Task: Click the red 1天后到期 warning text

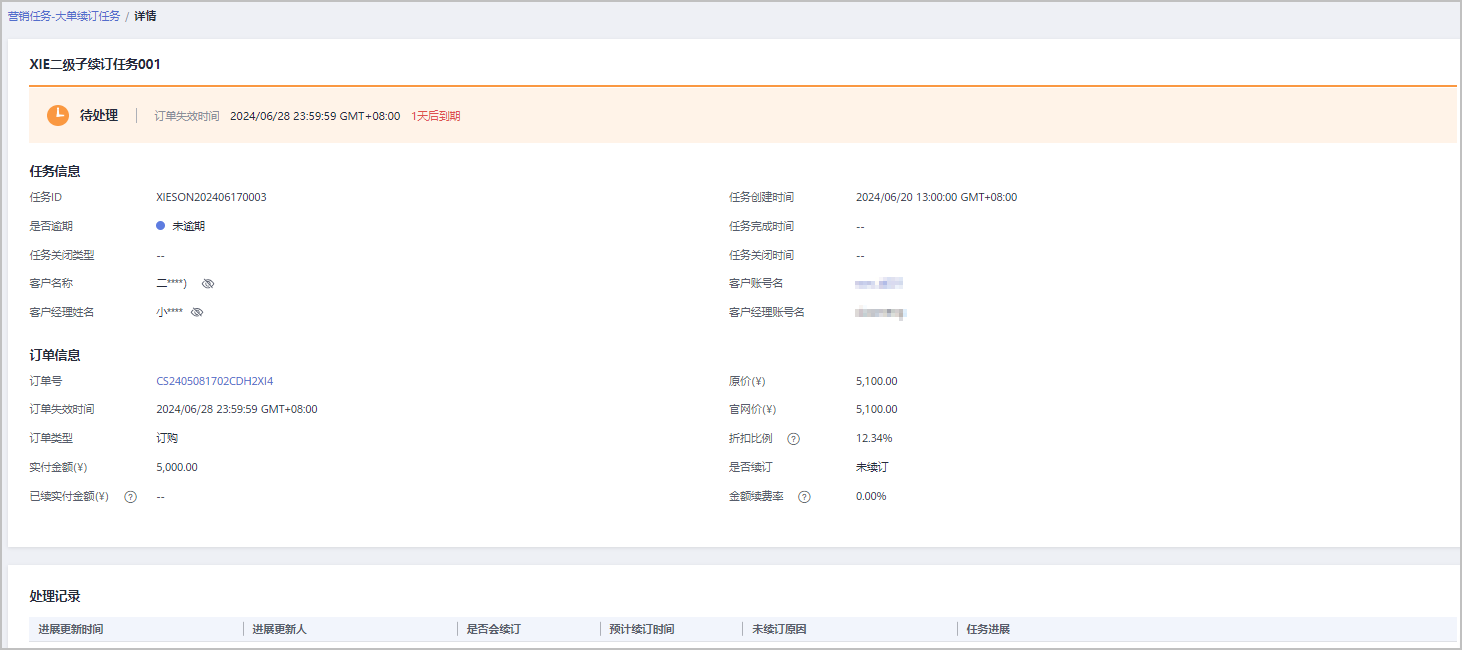Action: 436,116
